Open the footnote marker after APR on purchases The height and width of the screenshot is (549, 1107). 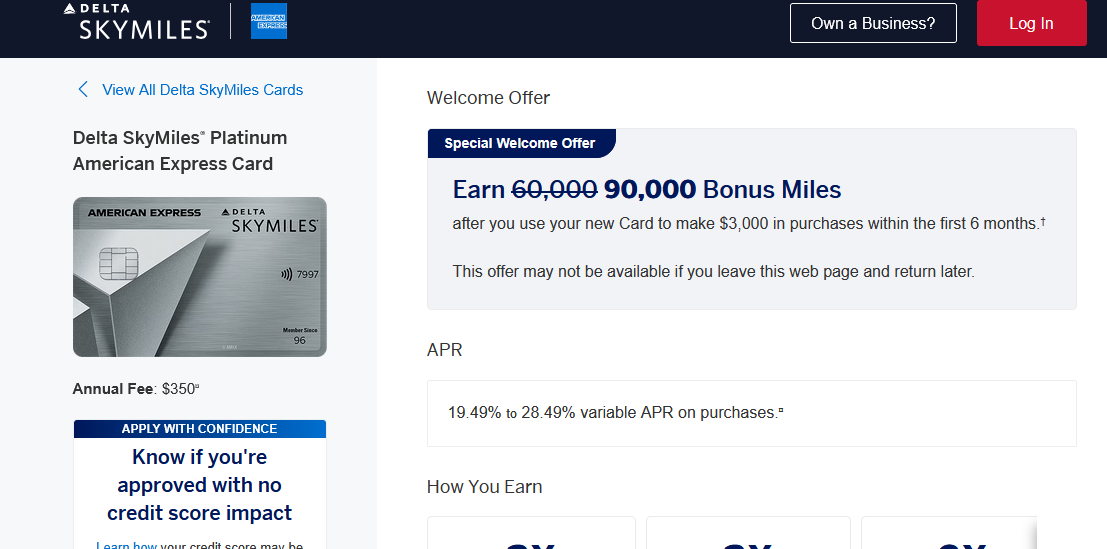pos(780,410)
